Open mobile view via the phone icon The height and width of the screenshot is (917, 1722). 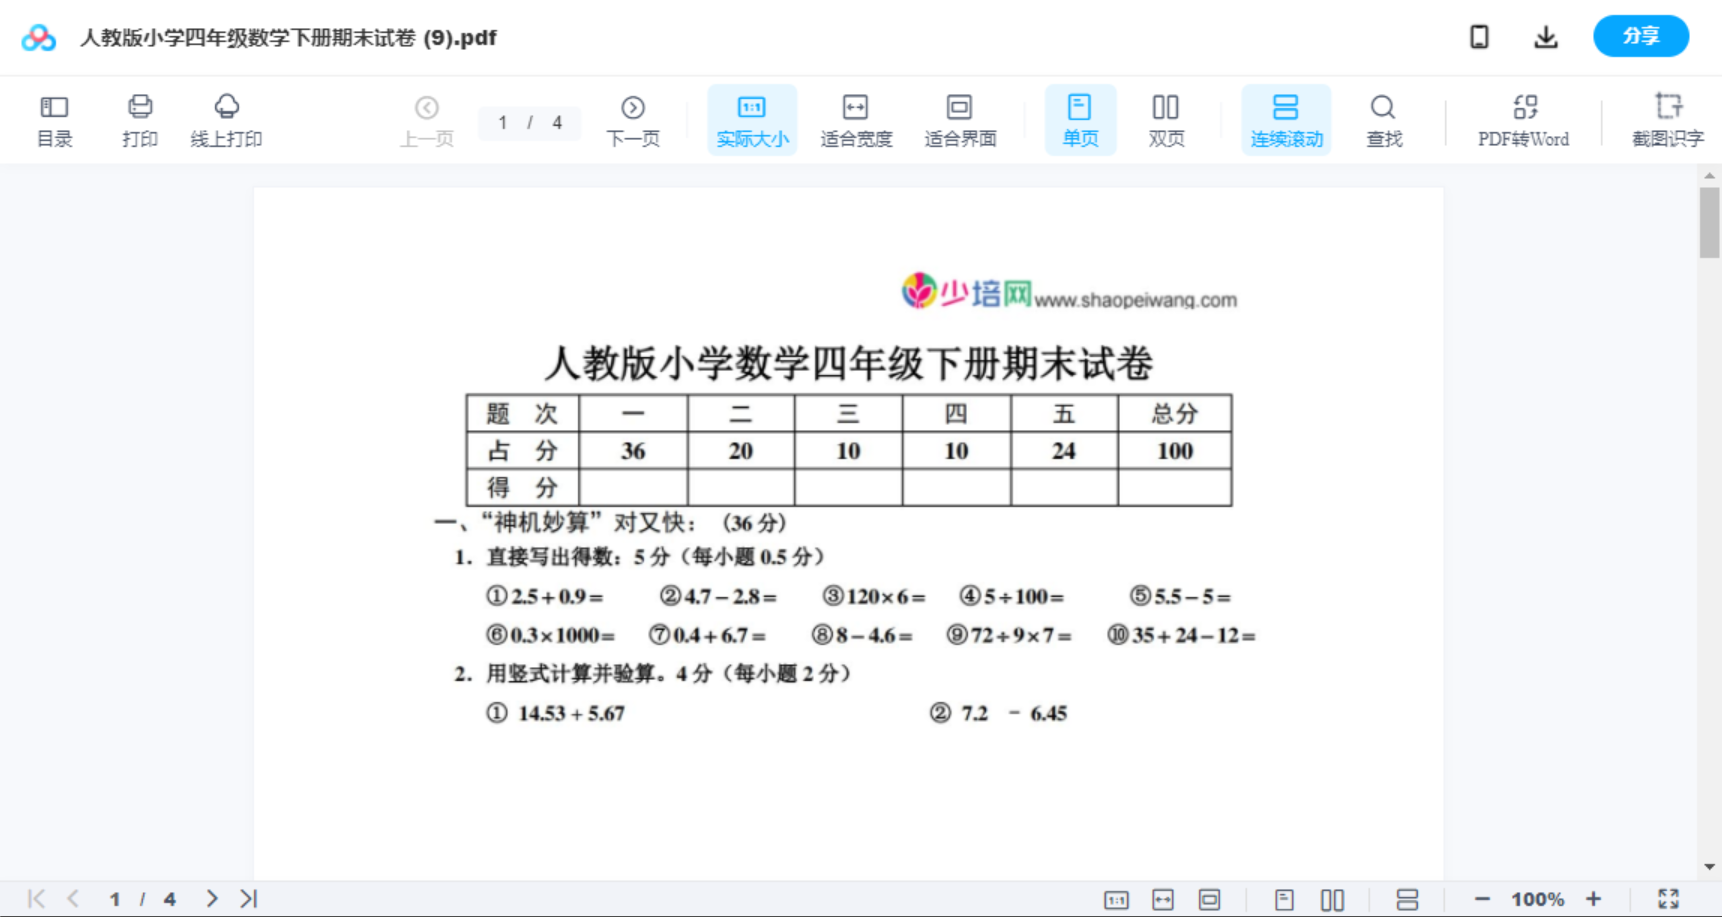1479,36
